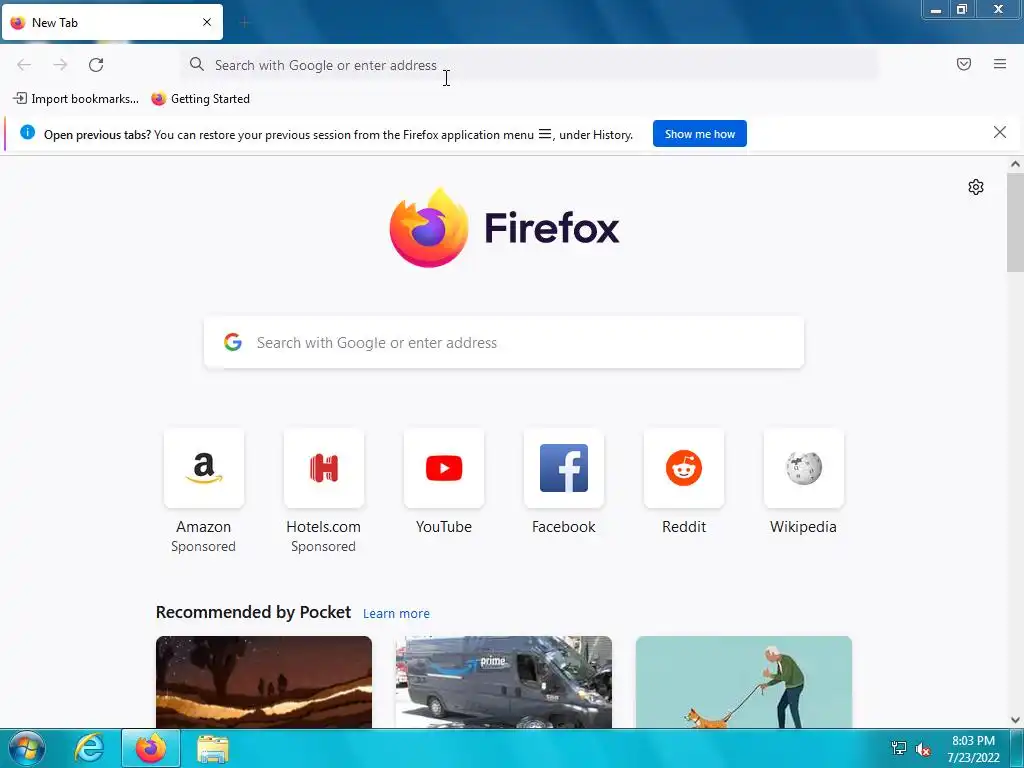1024x768 pixels.
Task: Open the Wikipedia shortcut tile
Action: [x=804, y=468]
